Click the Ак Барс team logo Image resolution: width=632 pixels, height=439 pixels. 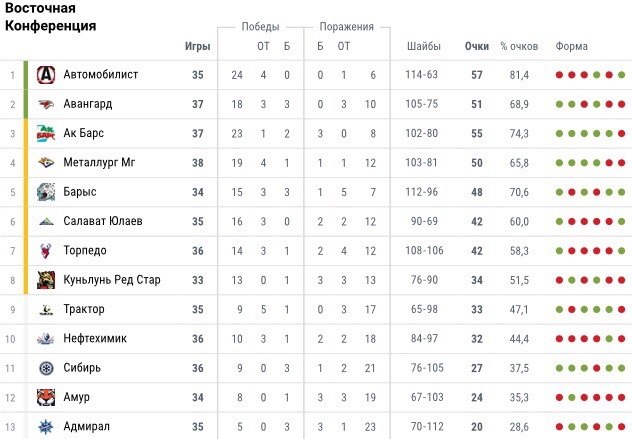45,133
